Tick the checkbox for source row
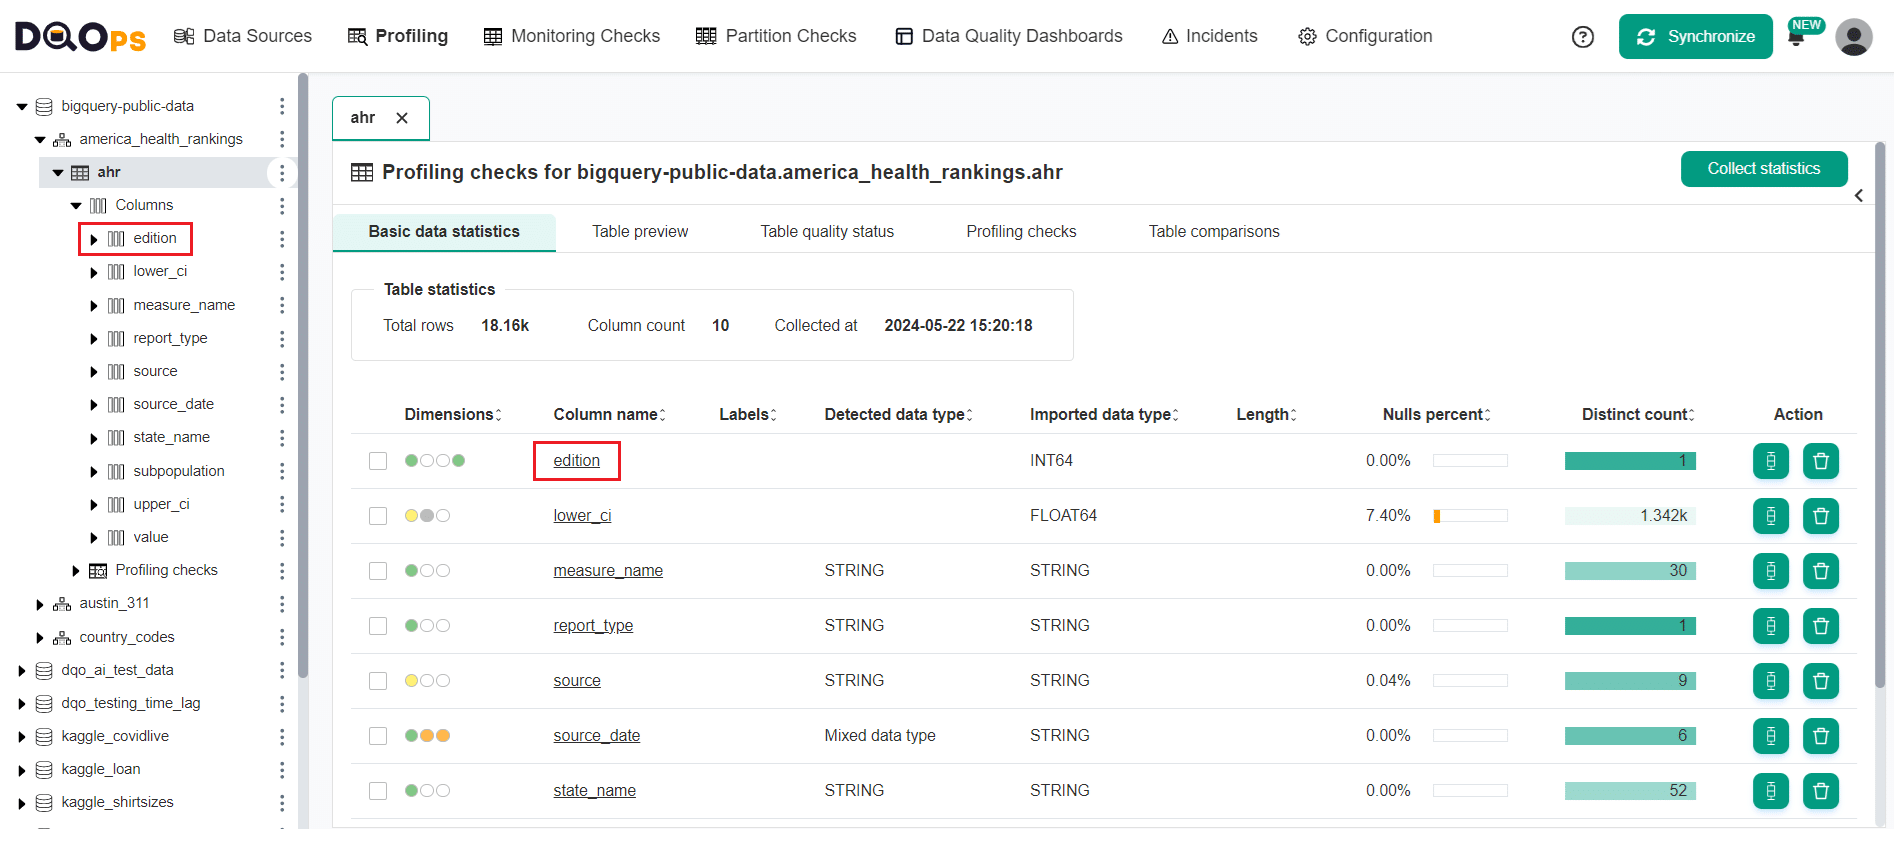Image resolution: width=1899 pixels, height=841 pixels. click(378, 681)
